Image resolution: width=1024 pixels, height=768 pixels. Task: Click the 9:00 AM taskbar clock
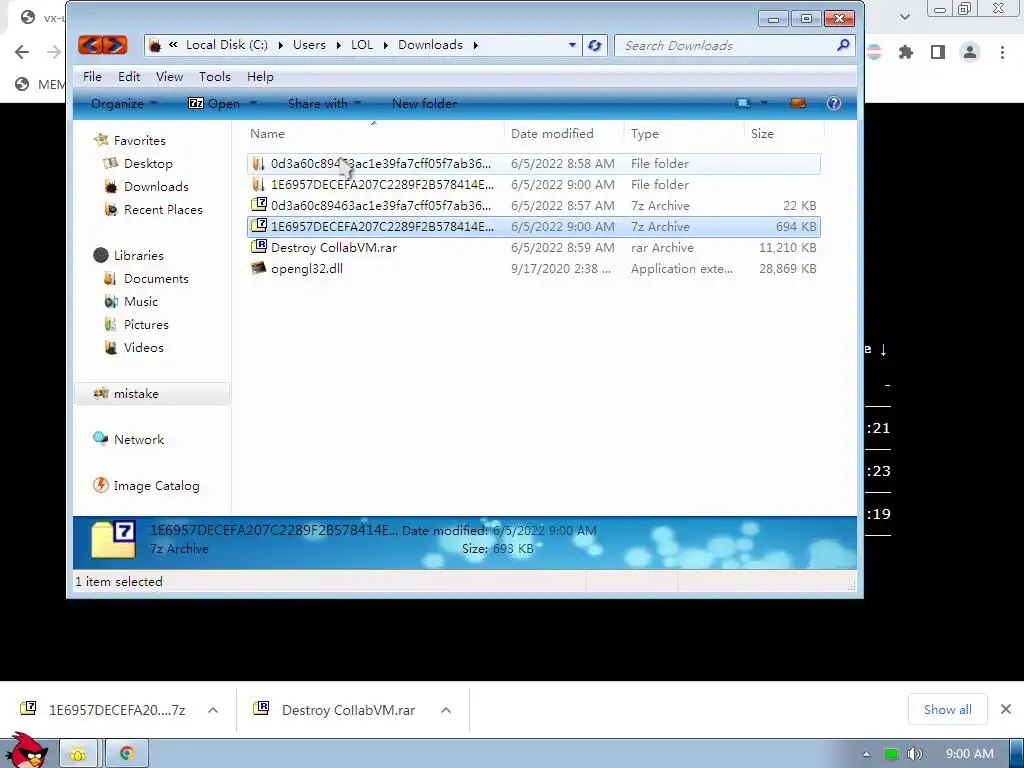click(969, 754)
